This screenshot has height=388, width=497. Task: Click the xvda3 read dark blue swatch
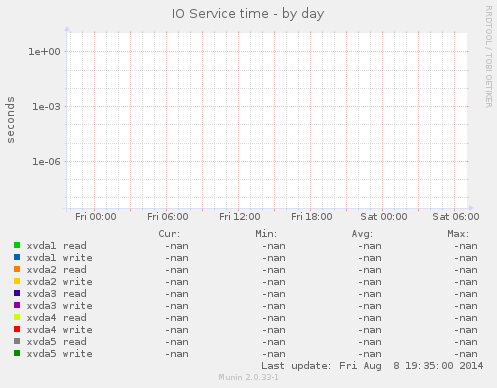[17, 293]
